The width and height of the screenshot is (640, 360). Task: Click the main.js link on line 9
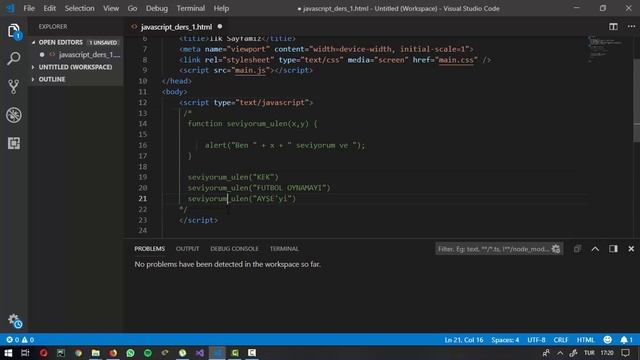[250, 70]
